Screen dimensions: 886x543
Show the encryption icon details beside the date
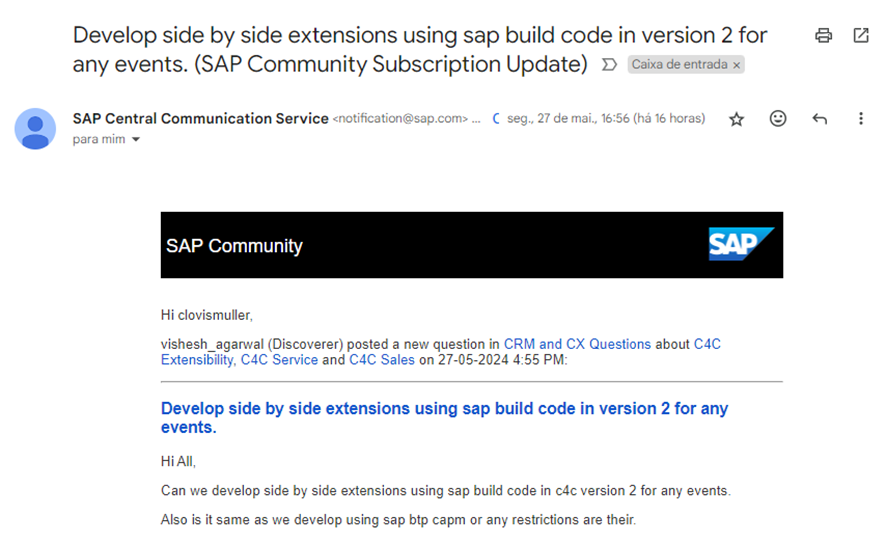496,119
